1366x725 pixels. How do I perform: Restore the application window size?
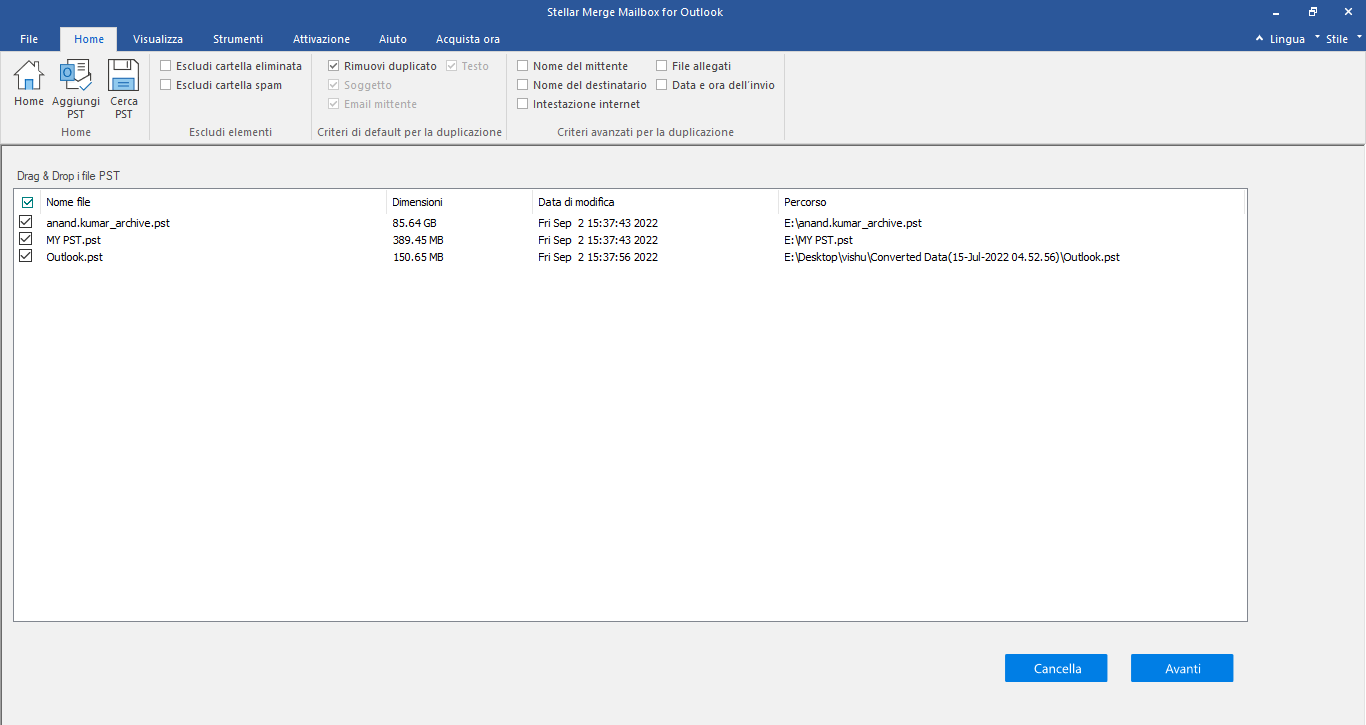click(x=1312, y=12)
